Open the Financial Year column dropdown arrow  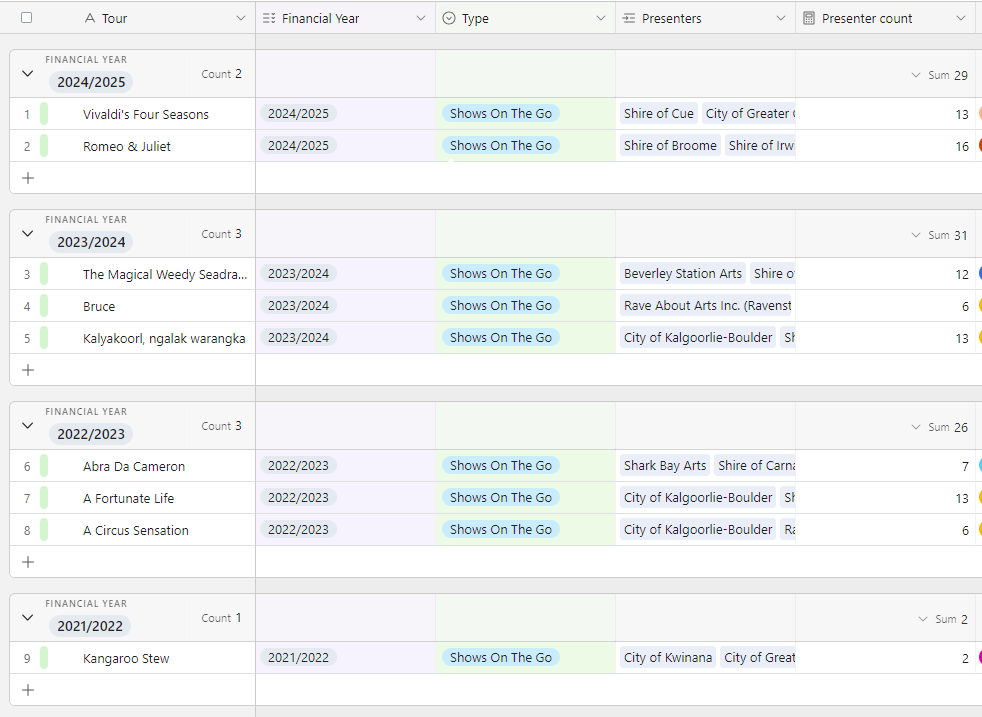pos(421,18)
